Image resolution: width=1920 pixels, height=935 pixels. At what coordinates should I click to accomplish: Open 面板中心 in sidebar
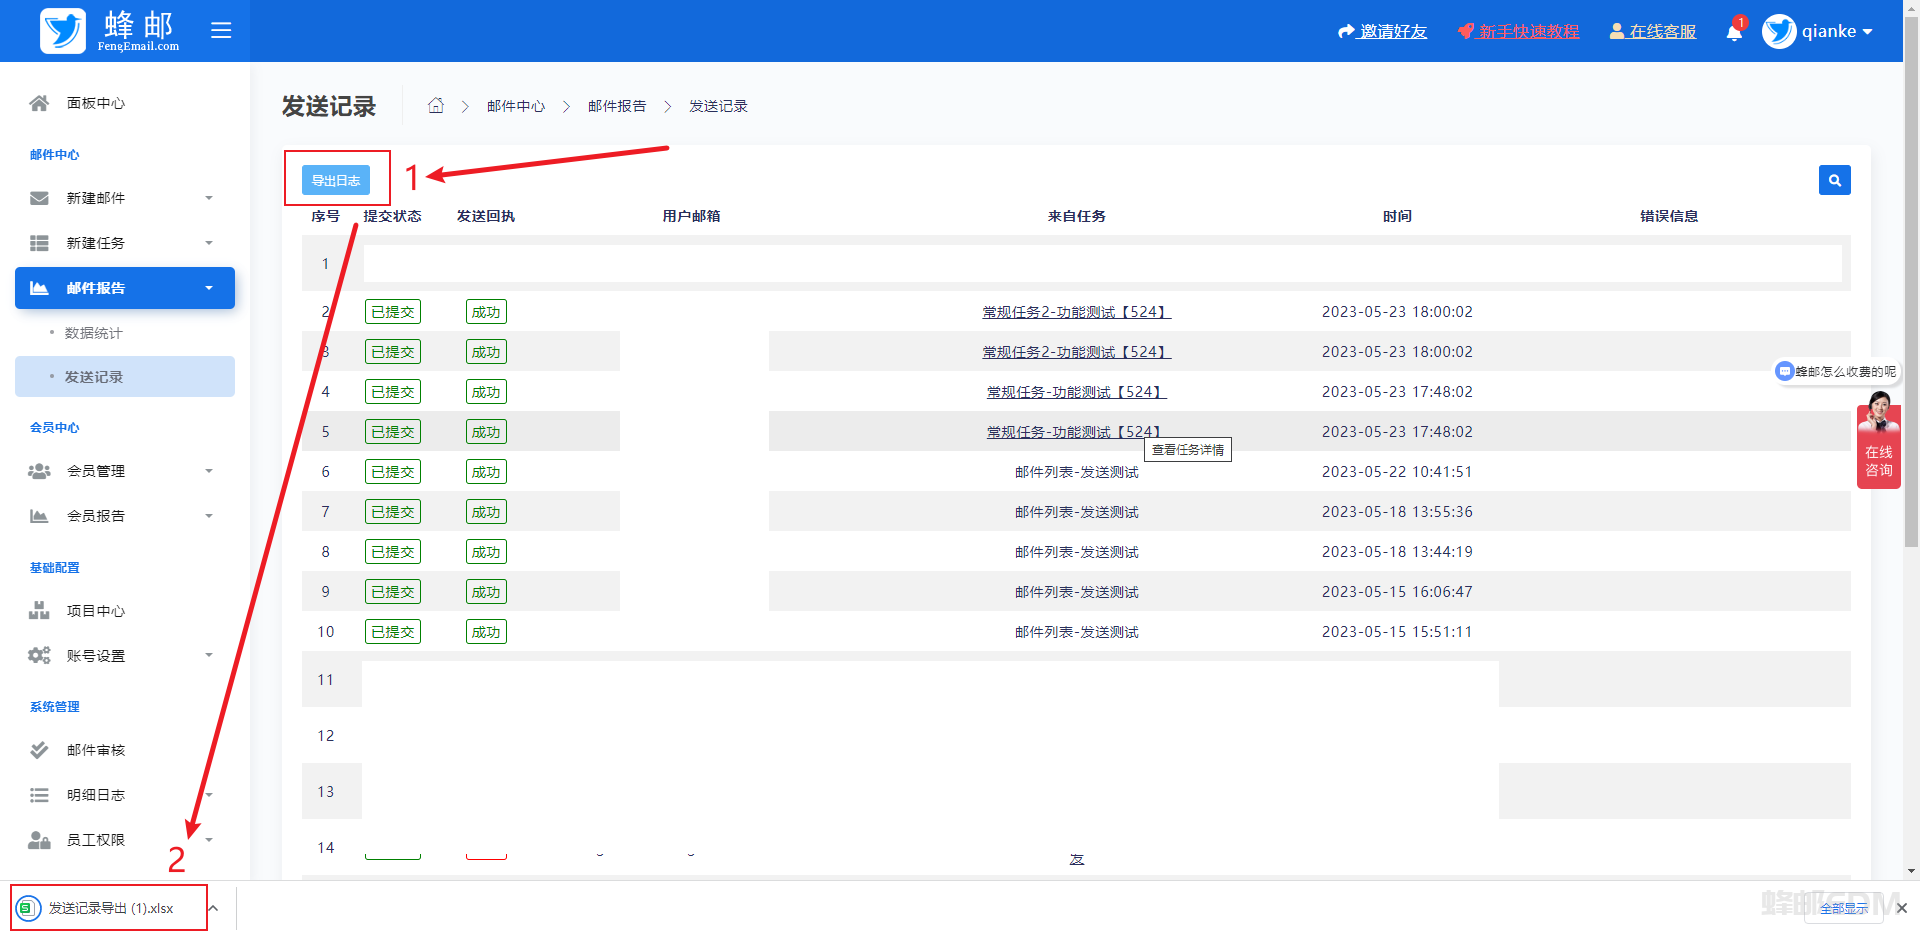pyautogui.click(x=96, y=103)
